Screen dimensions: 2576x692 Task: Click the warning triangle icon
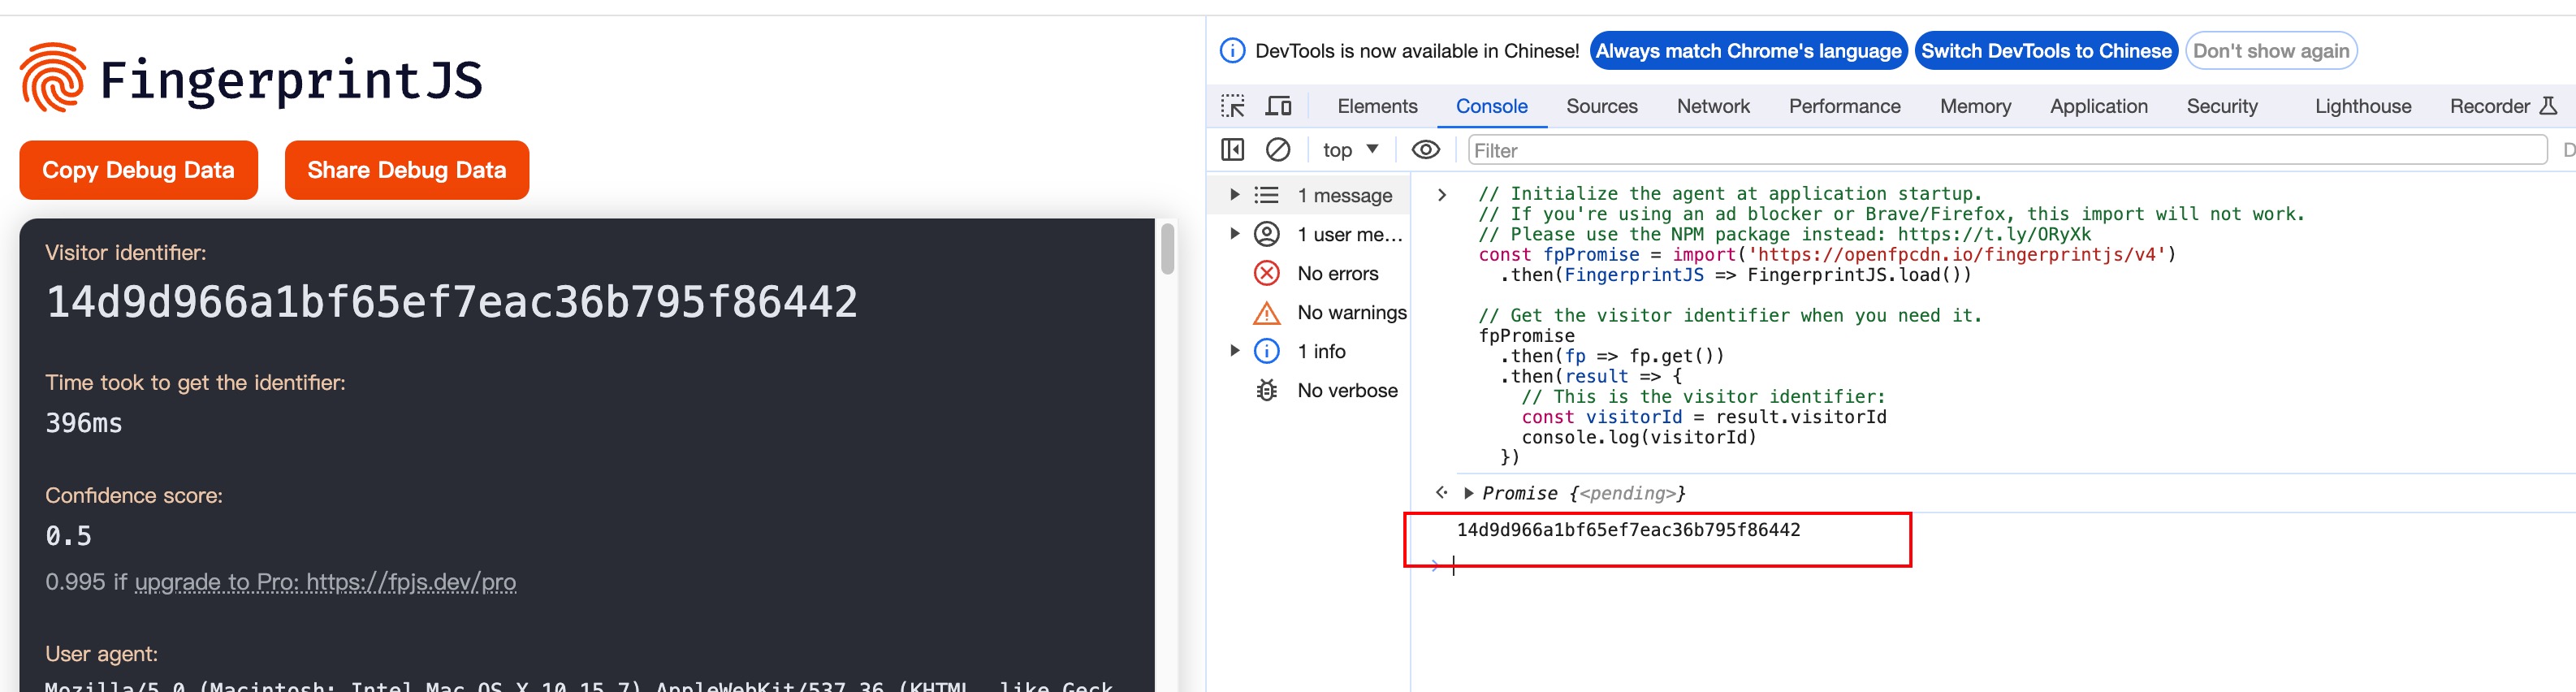[x=1267, y=313]
